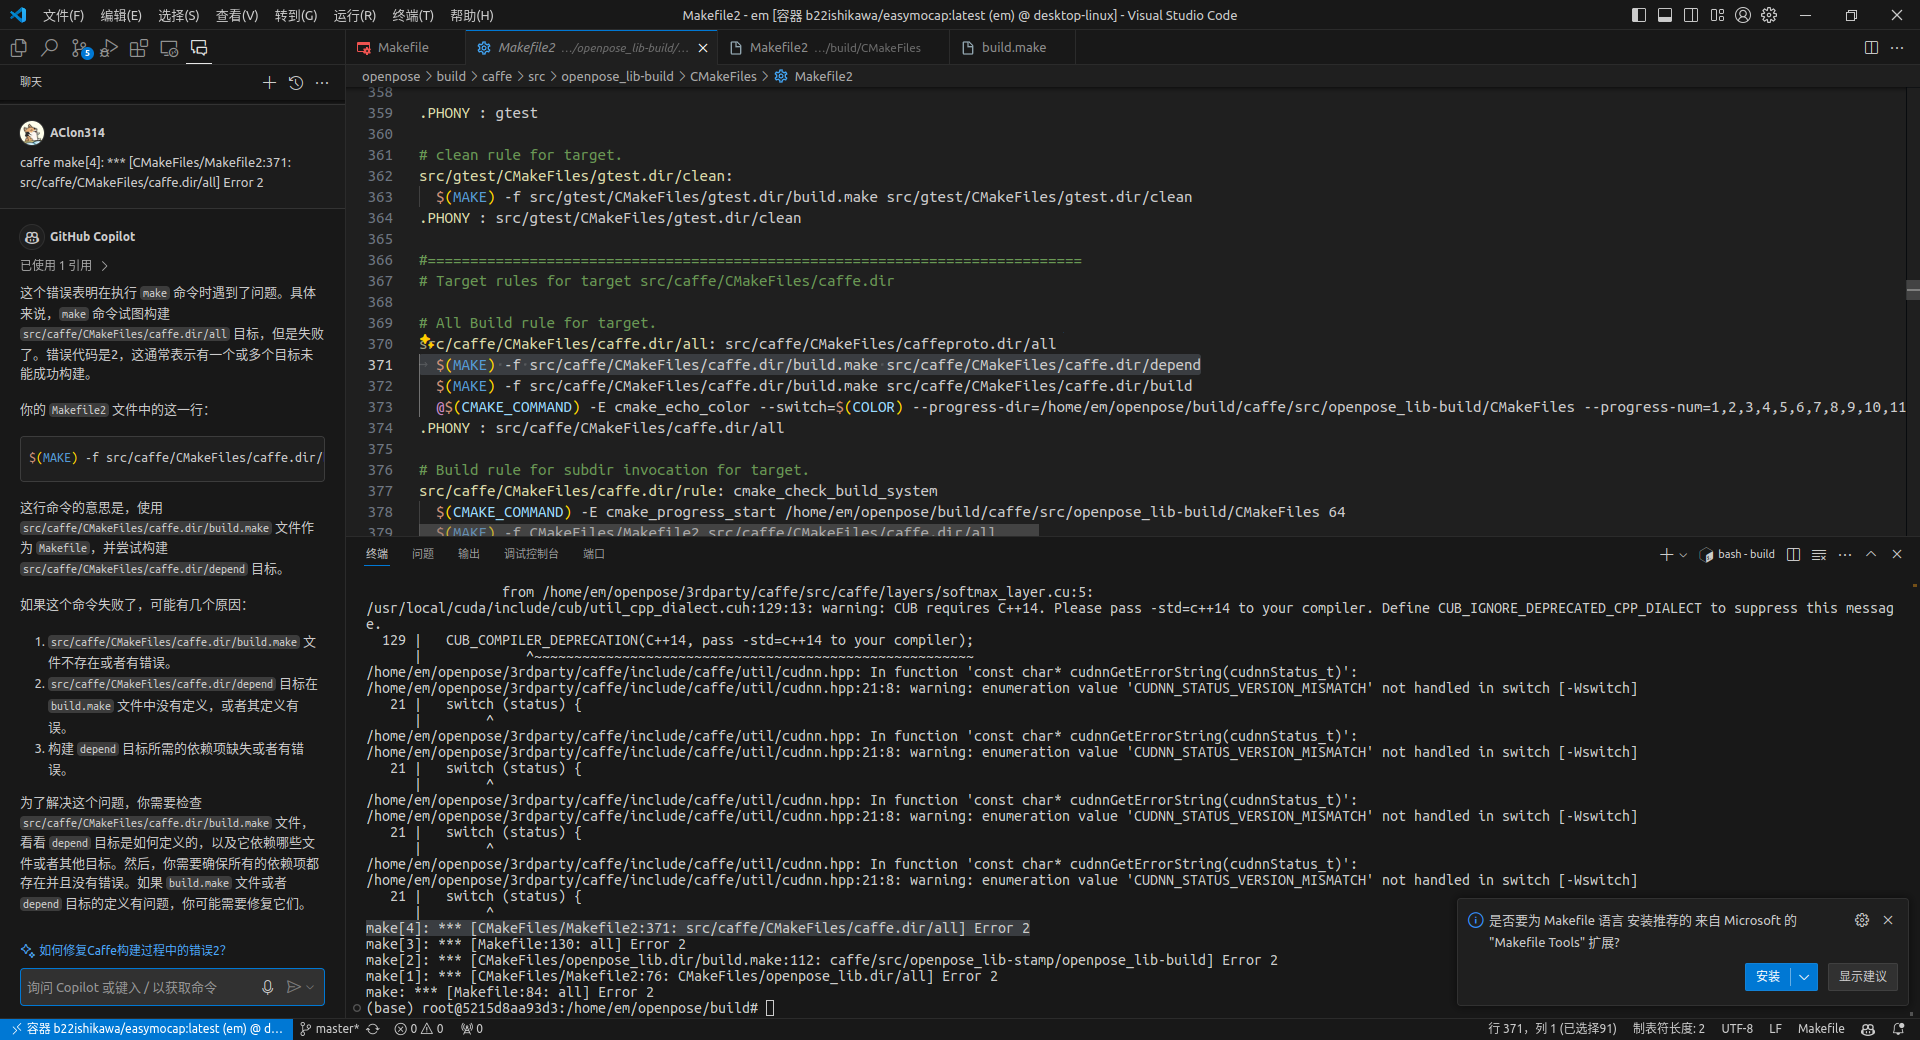This screenshot has width=1920, height=1040.
Task: Open the Explorer view in activity bar
Action: [18, 48]
